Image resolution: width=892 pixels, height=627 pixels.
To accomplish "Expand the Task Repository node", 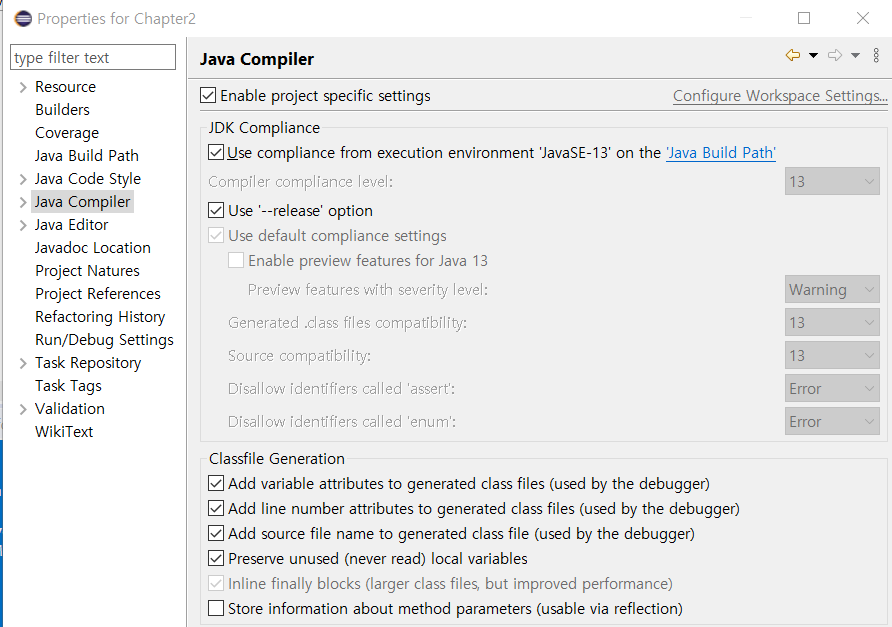I will [23, 363].
